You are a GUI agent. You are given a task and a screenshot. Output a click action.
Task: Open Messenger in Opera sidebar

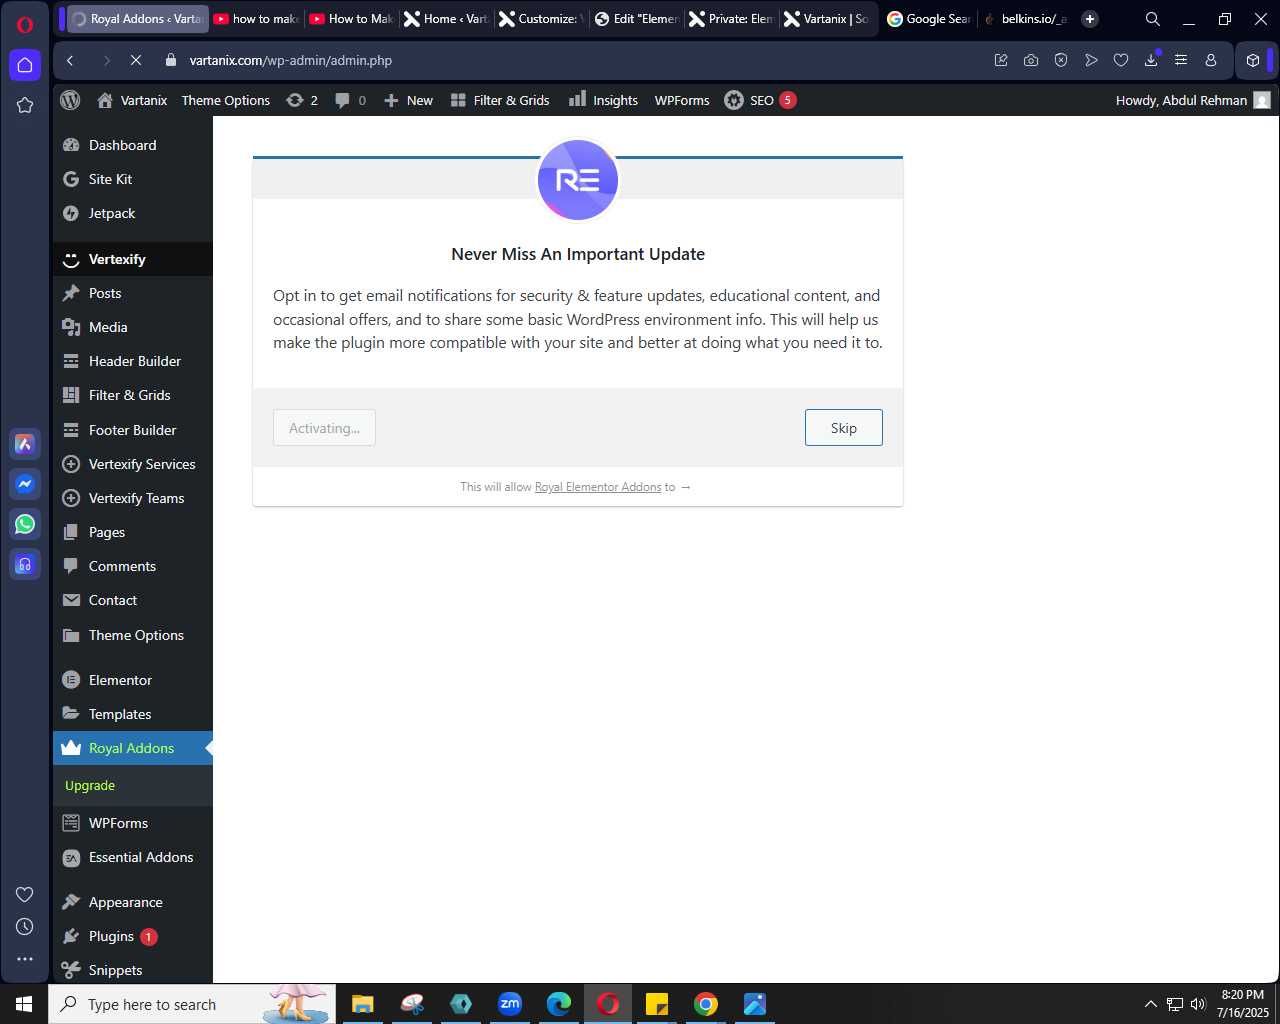pos(25,484)
